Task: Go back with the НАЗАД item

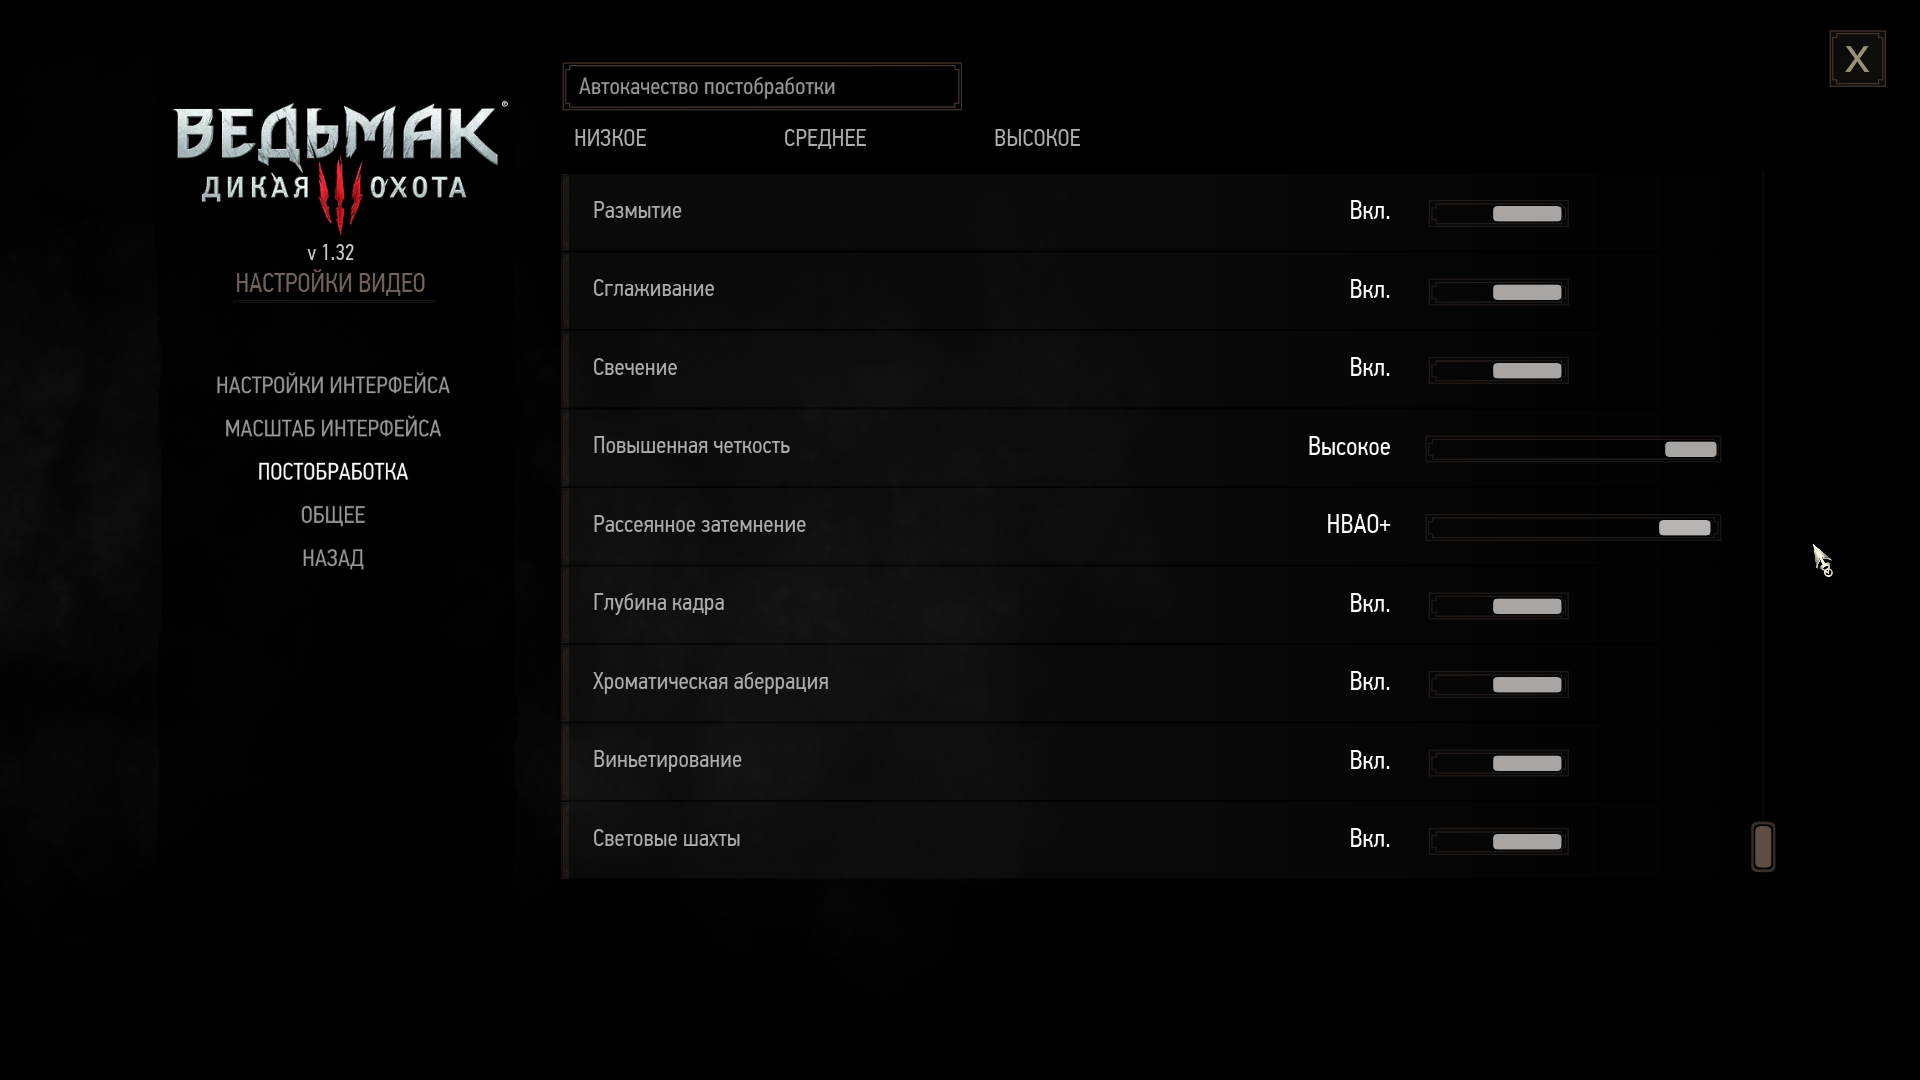Action: [333, 558]
